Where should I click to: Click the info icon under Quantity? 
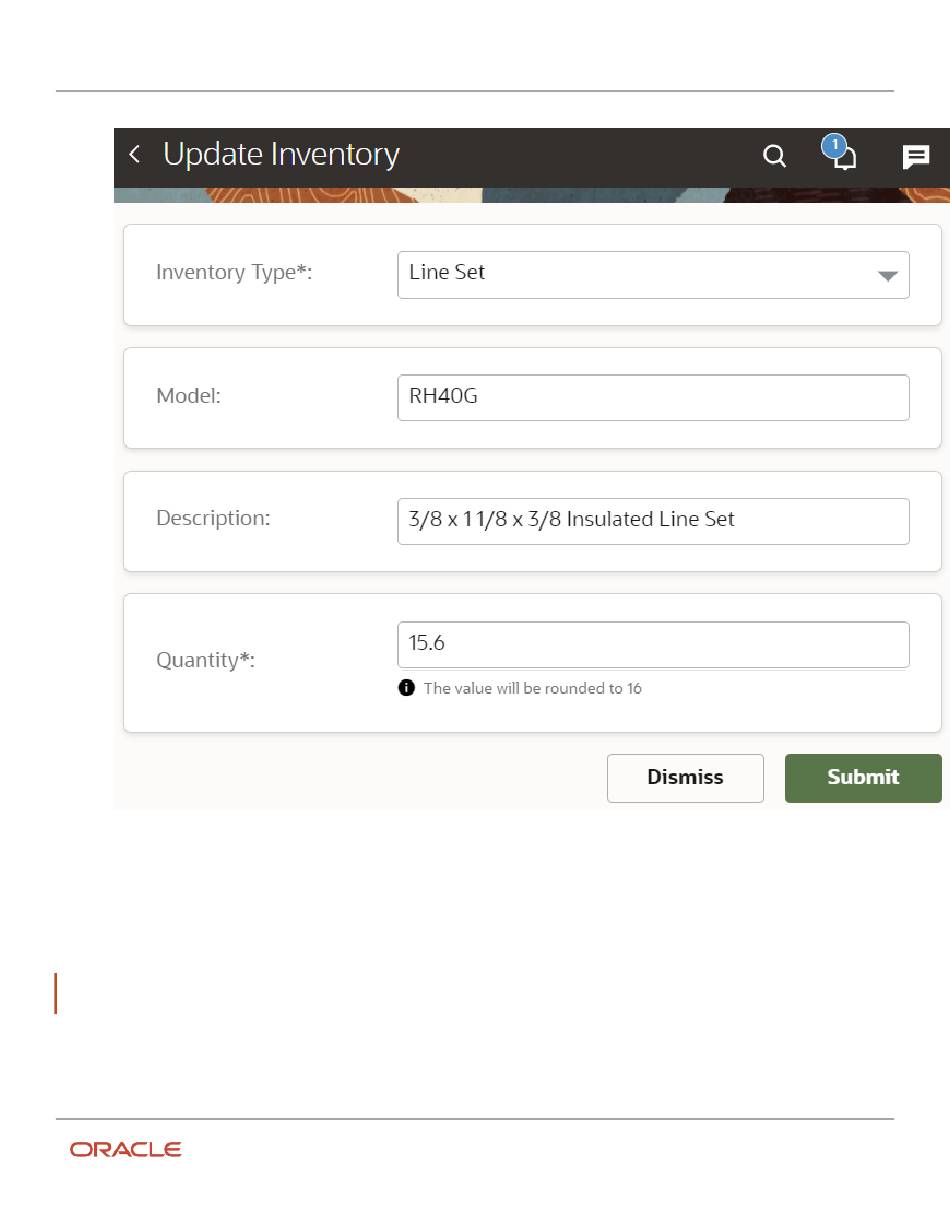pos(407,688)
